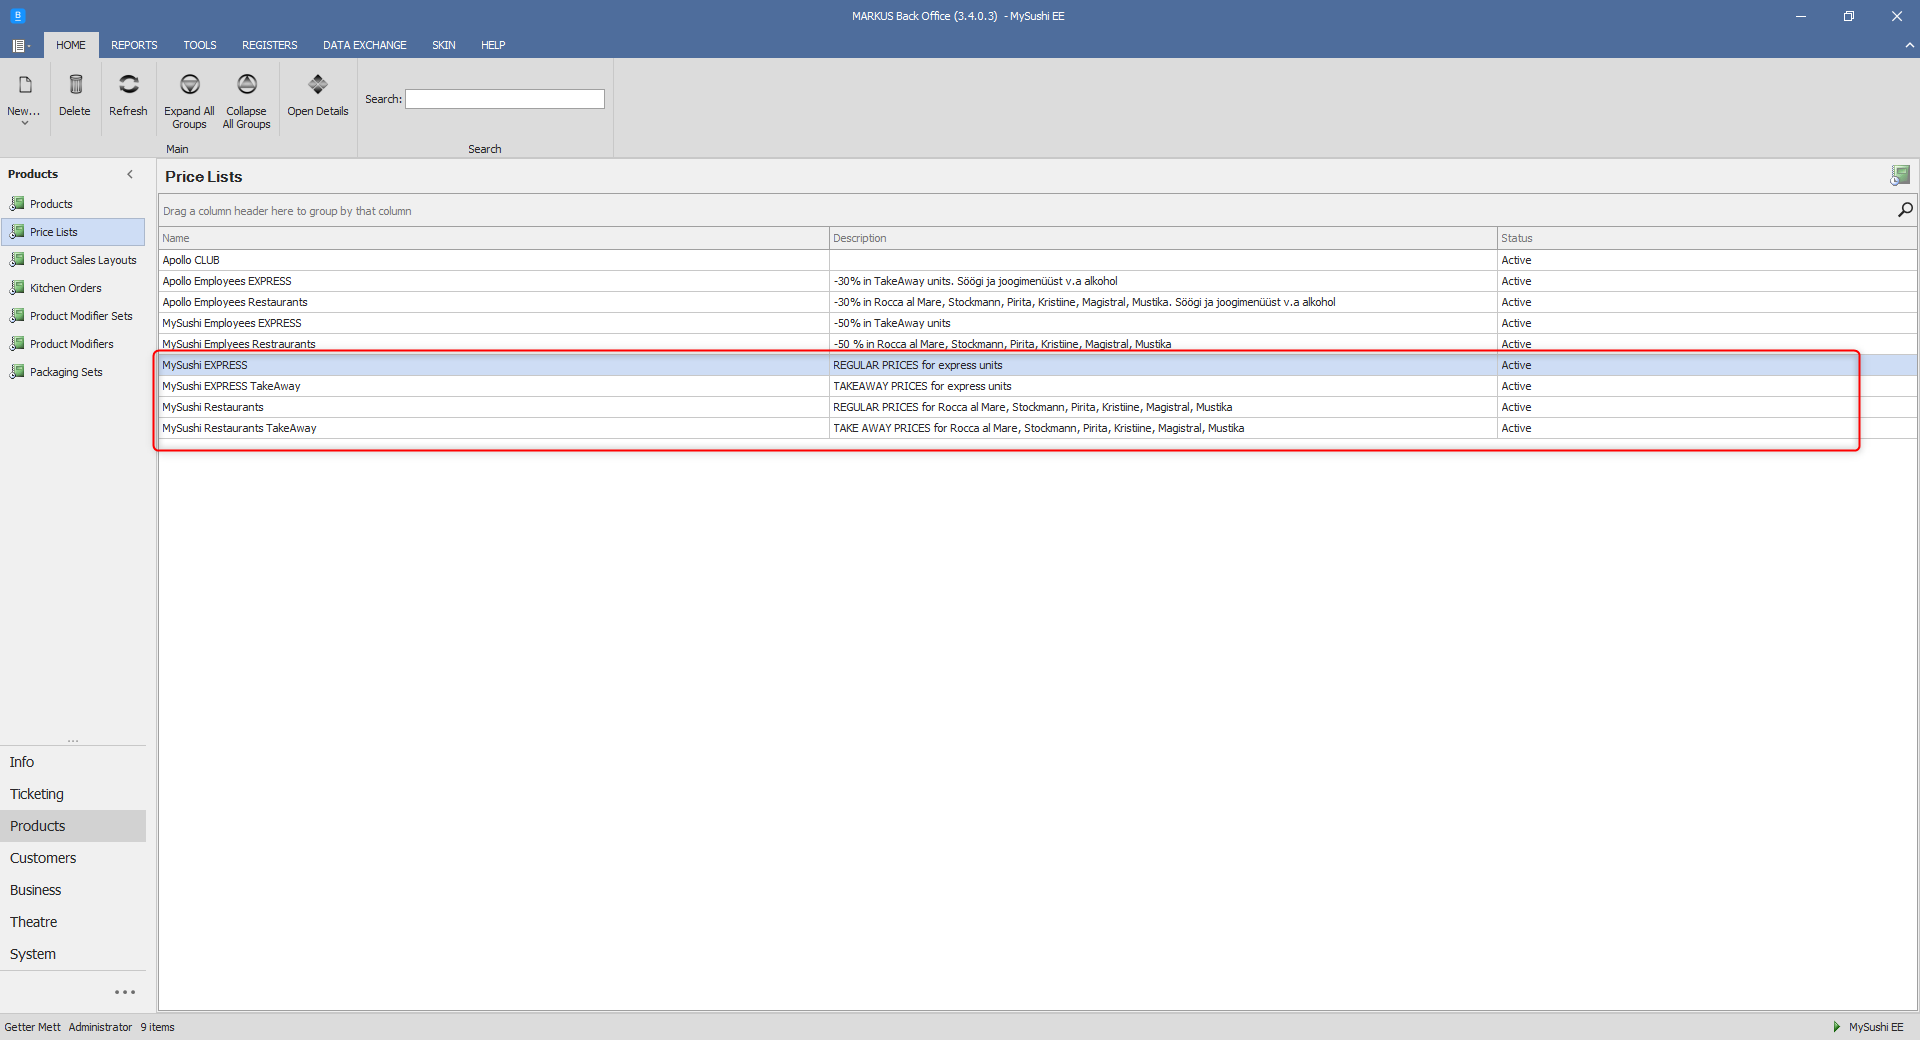Select the Apollo Employees EXPRESS row
This screenshot has width=1920, height=1040.
click(1038, 281)
